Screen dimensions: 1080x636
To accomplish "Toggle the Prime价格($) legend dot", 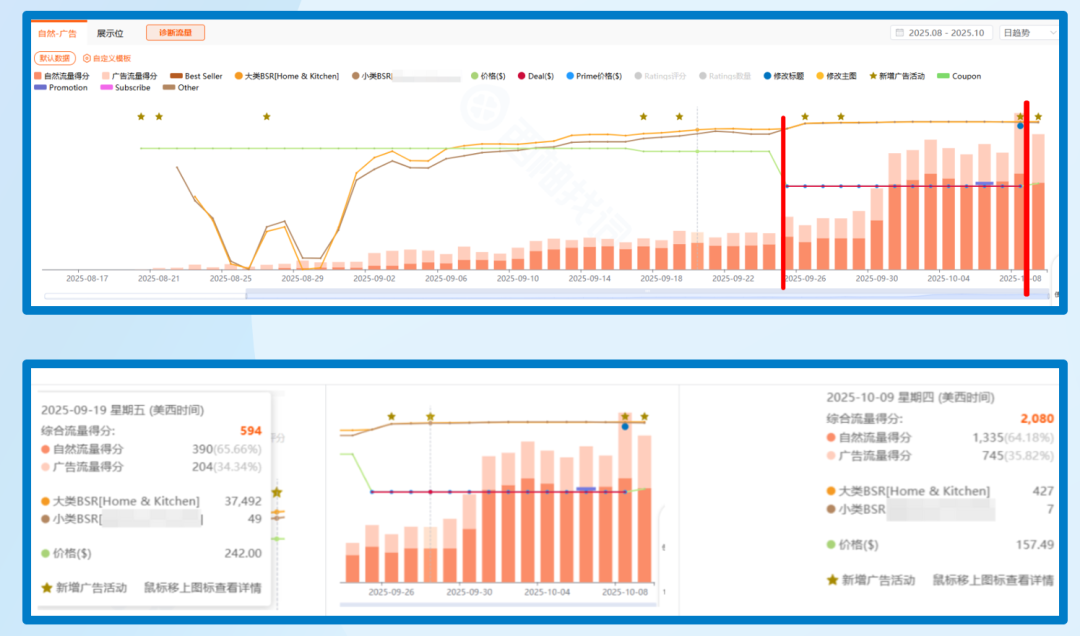I will point(570,76).
